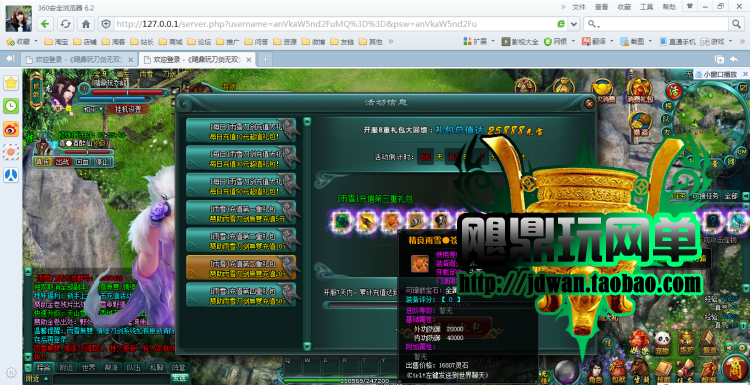Screen dimensions: 750x385
Task: Send message with the 发送 button
Action: (180, 378)
